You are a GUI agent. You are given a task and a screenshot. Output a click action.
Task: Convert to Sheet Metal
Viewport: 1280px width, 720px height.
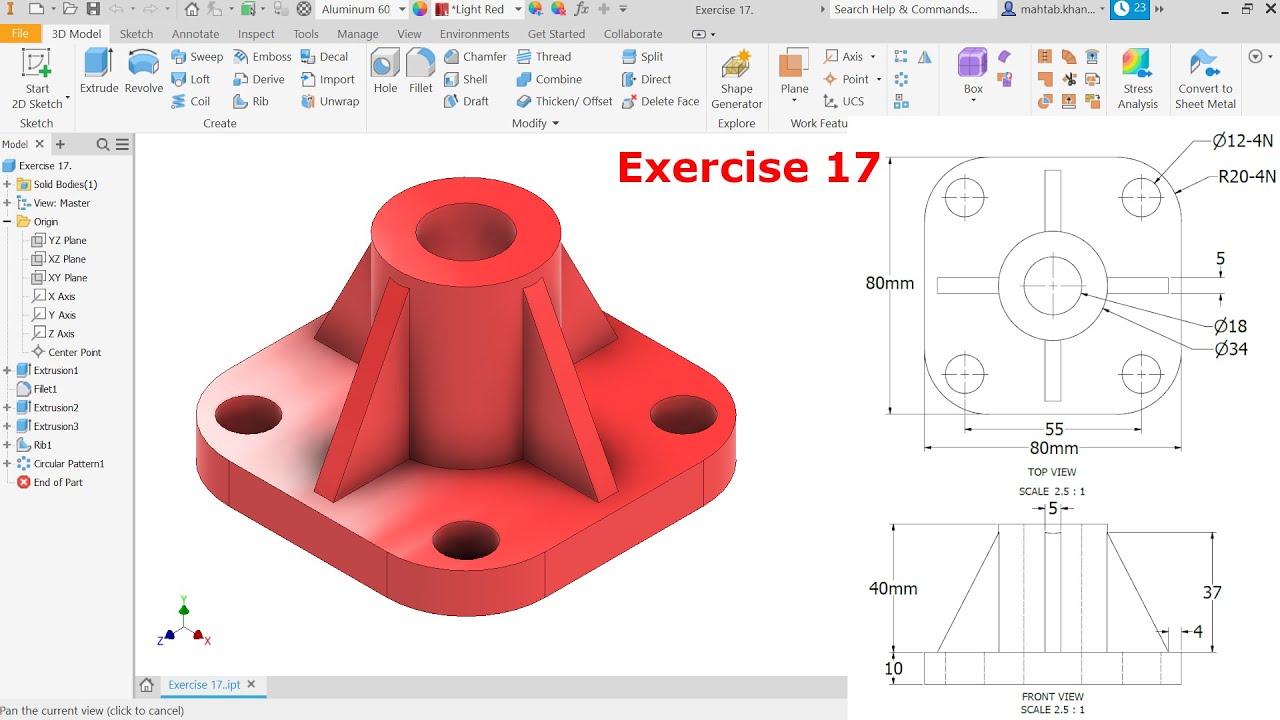(1205, 79)
